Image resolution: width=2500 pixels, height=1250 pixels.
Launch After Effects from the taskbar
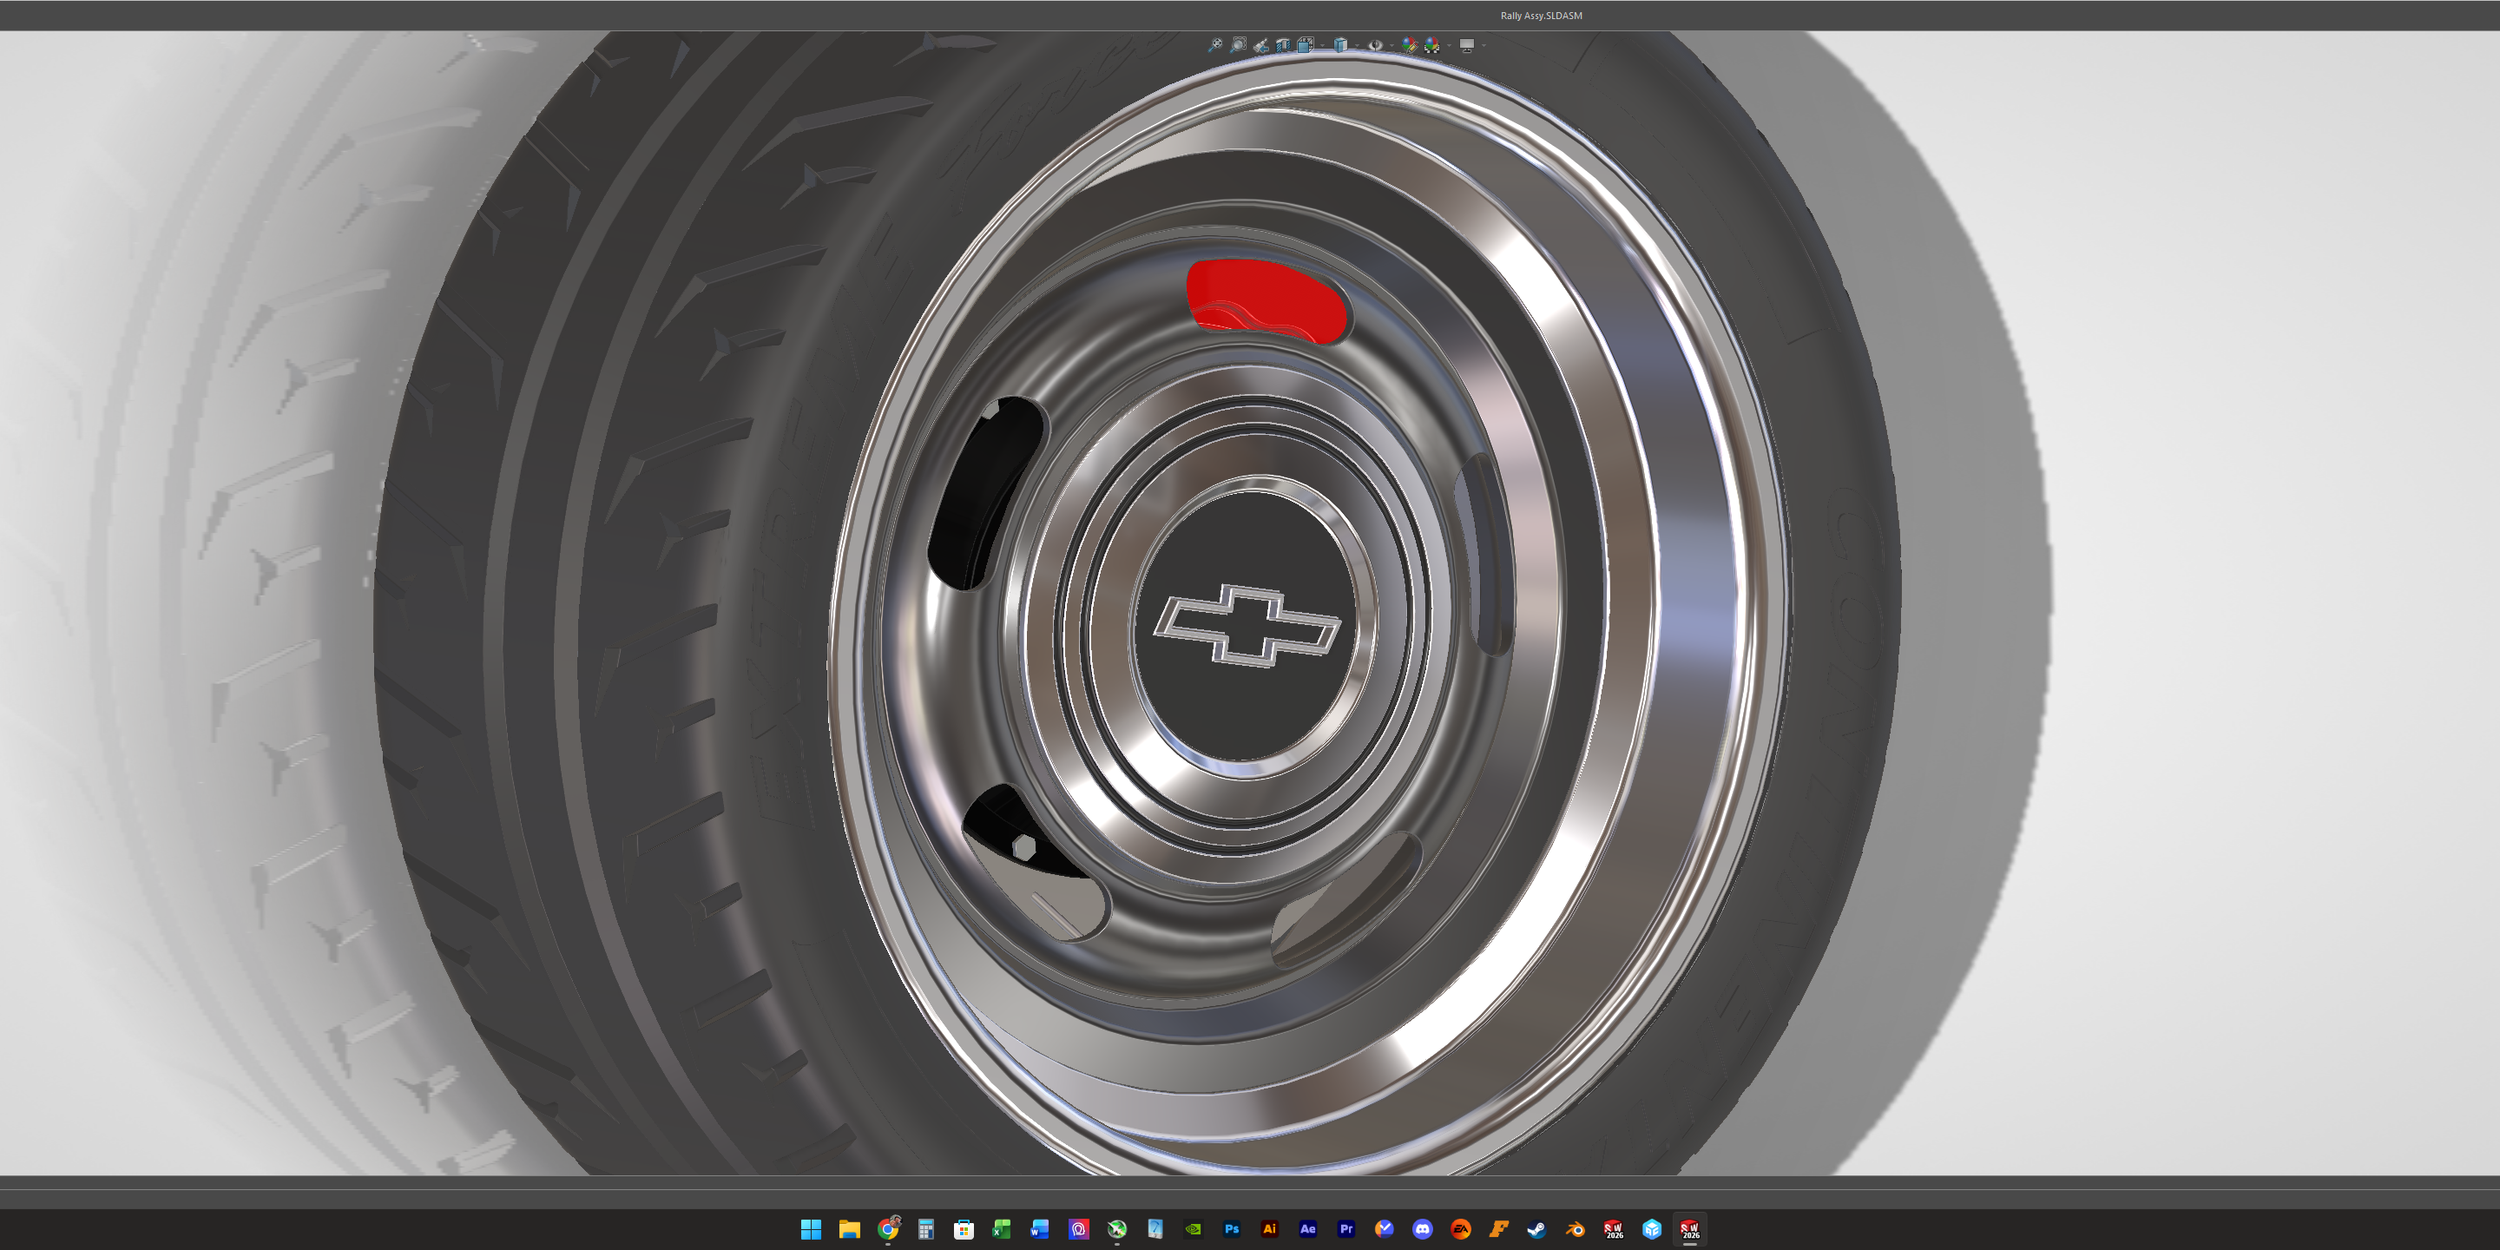click(x=1308, y=1229)
